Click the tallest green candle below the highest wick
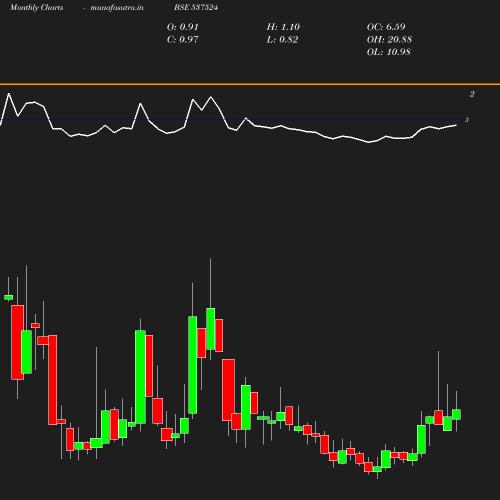The width and height of the screenshot is (500, 500). (x=210, y=329)
